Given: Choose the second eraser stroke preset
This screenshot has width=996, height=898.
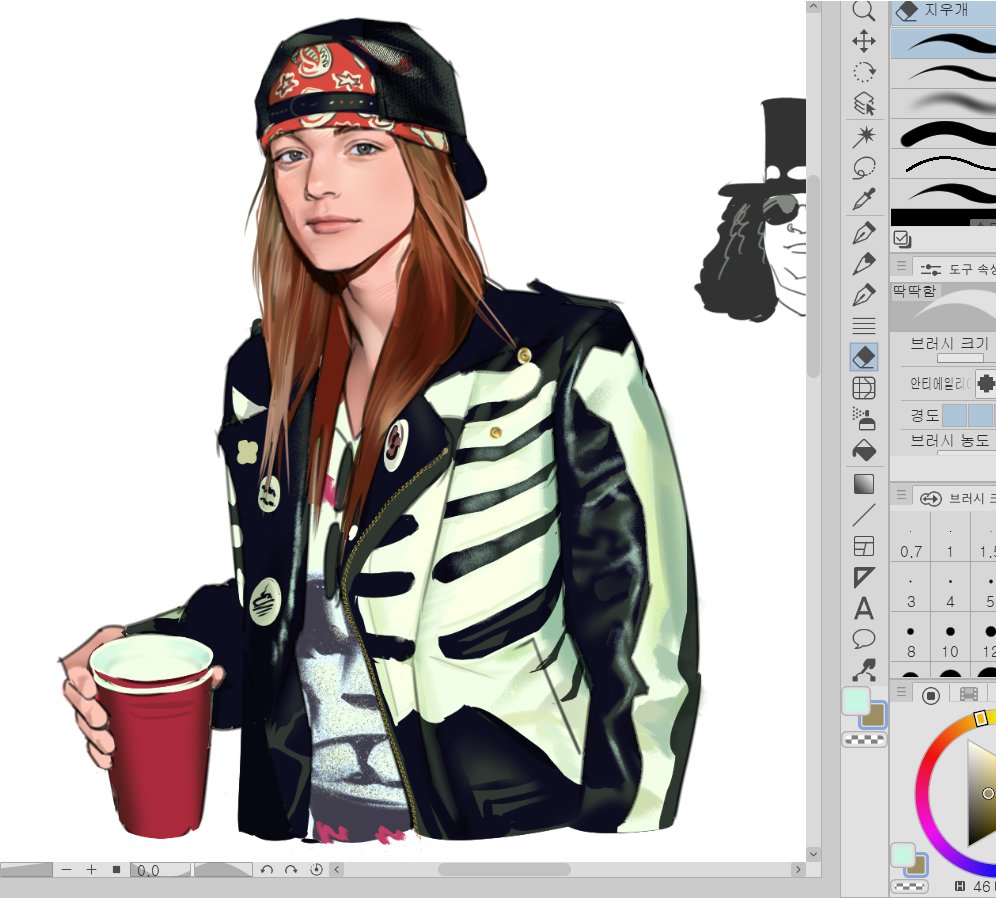Looking at the screenshot, I should pos(943,73).
